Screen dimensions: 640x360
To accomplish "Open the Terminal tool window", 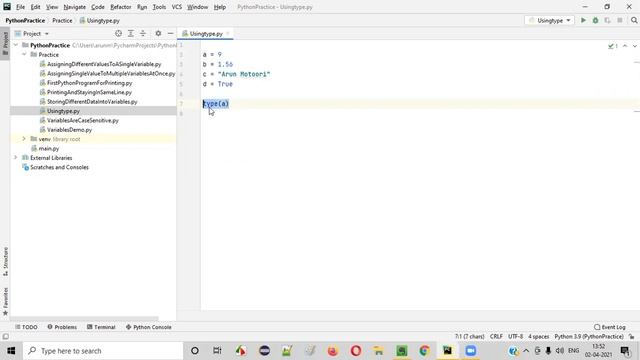I will click(x=101, y=327).
